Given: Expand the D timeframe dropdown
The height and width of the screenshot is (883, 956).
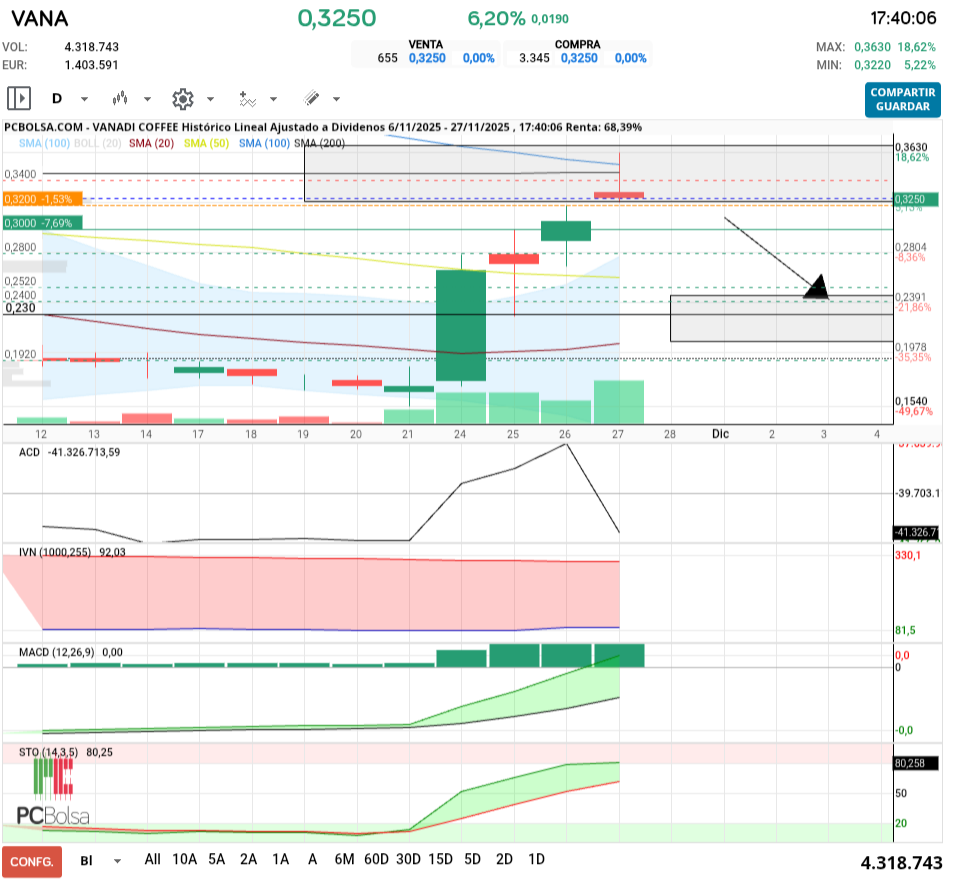Looking at the screenshot, I should pos(70,99).
